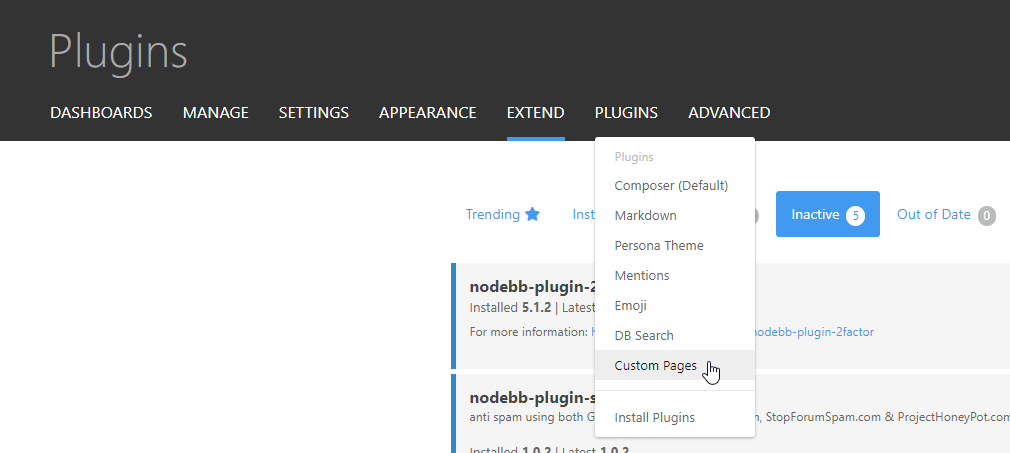Screen dimensions: 1010x453
Task: Select the Mentions plugin entry
Action: (x=642, y=276)
